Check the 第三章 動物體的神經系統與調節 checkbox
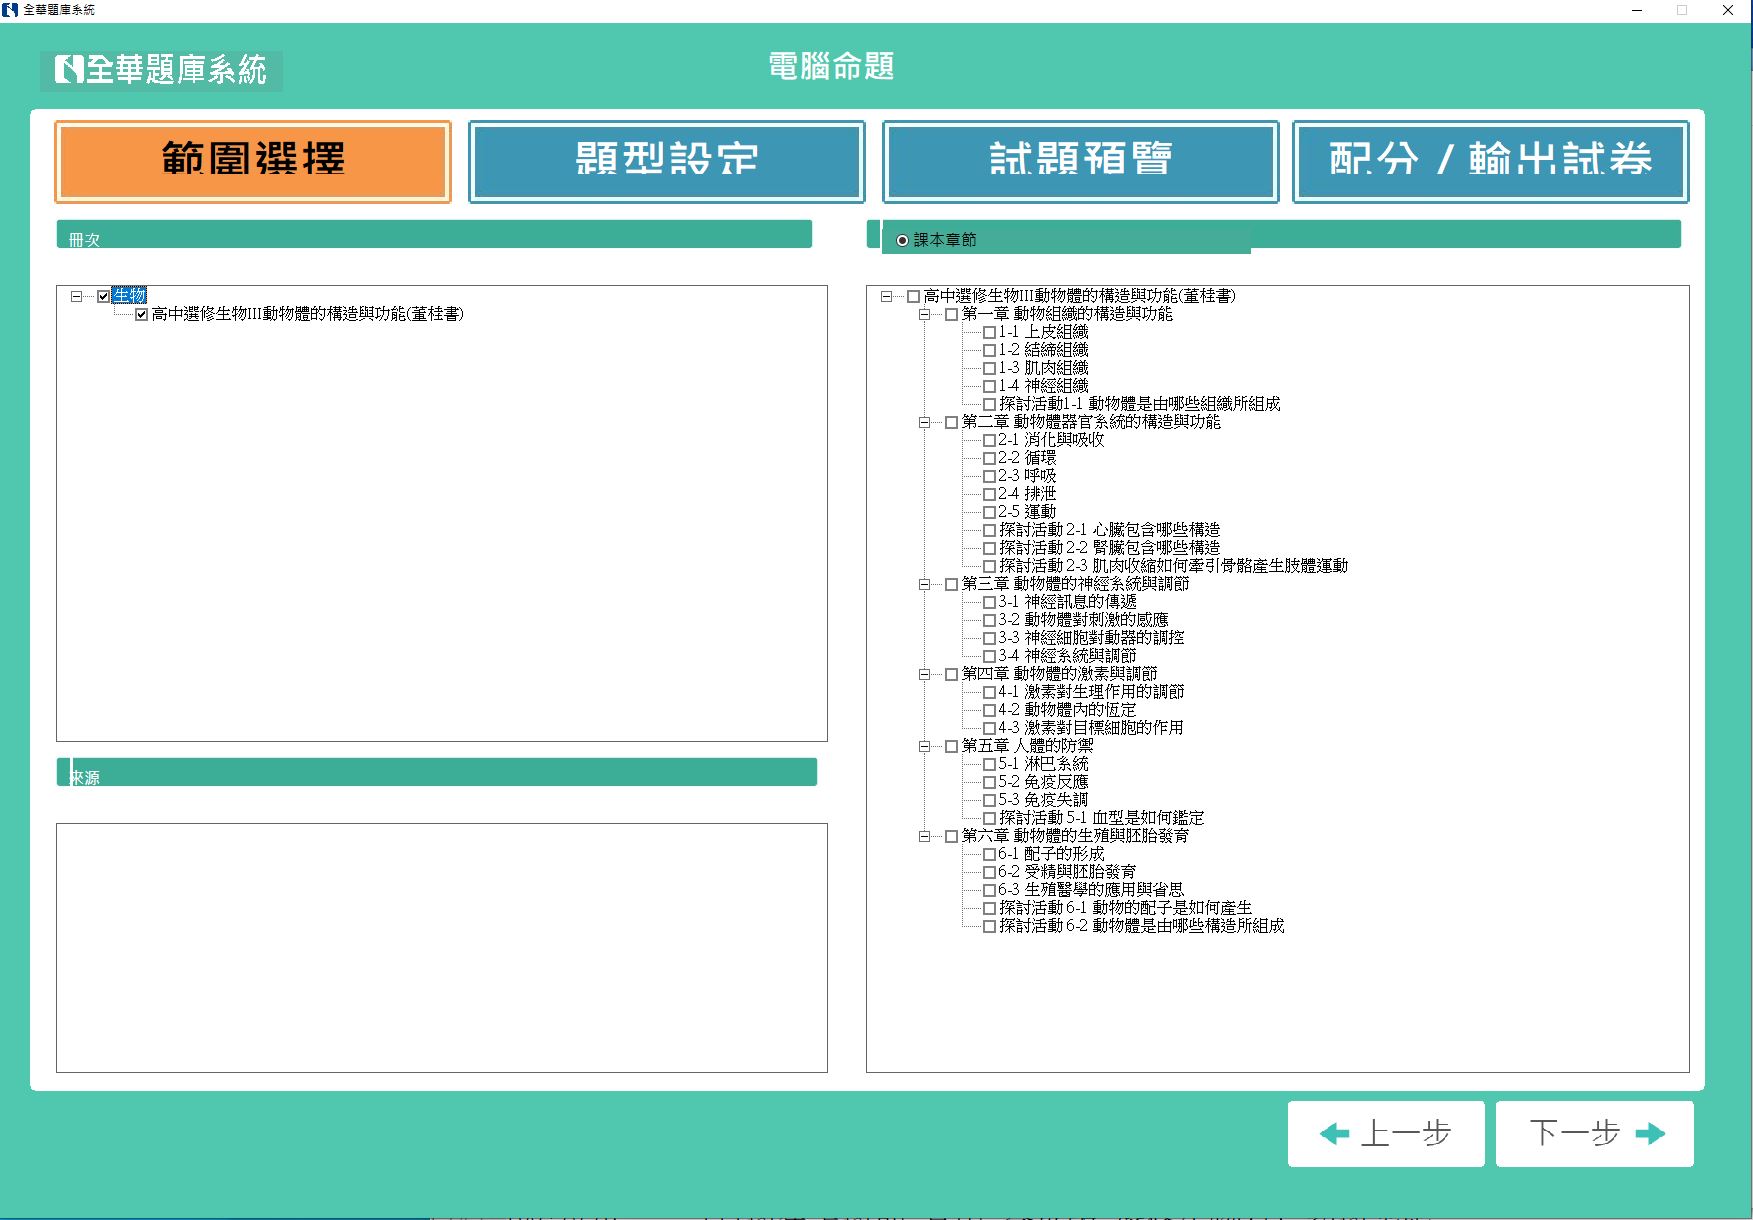Viewport: 1753px width, 1220px height. point(952,584)
